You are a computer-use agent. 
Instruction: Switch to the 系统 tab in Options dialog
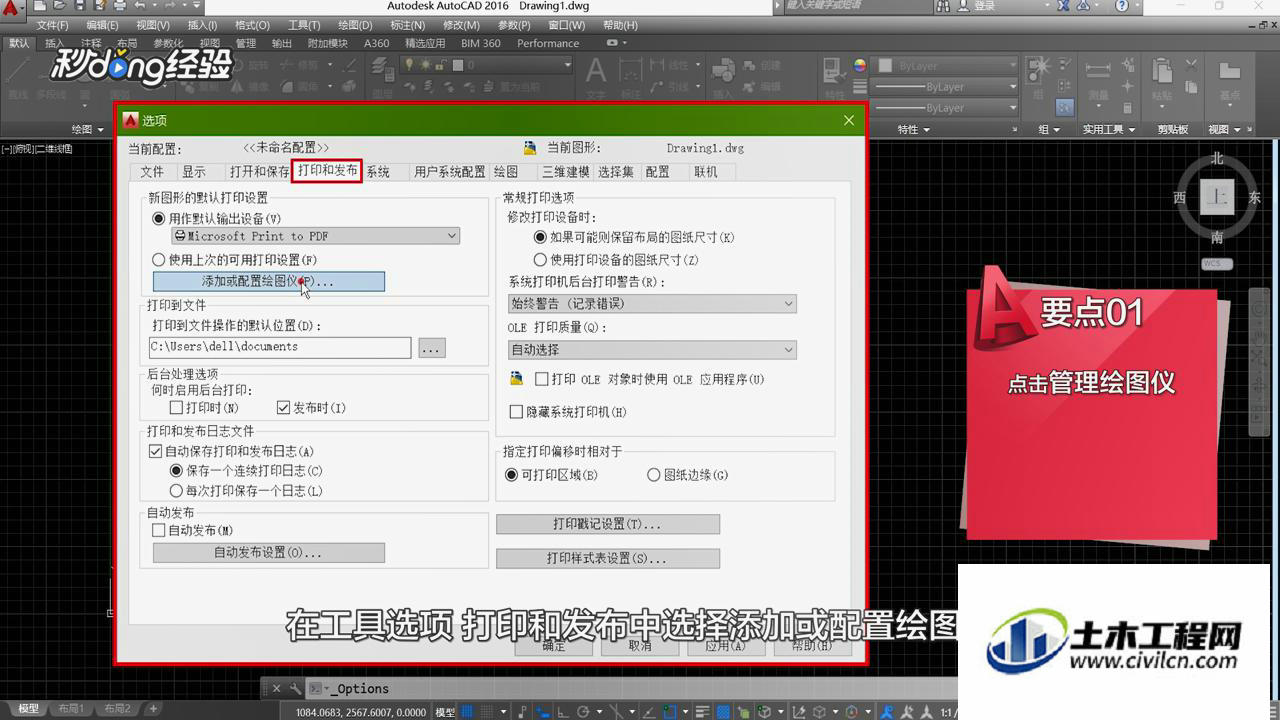tap(378, 172)
